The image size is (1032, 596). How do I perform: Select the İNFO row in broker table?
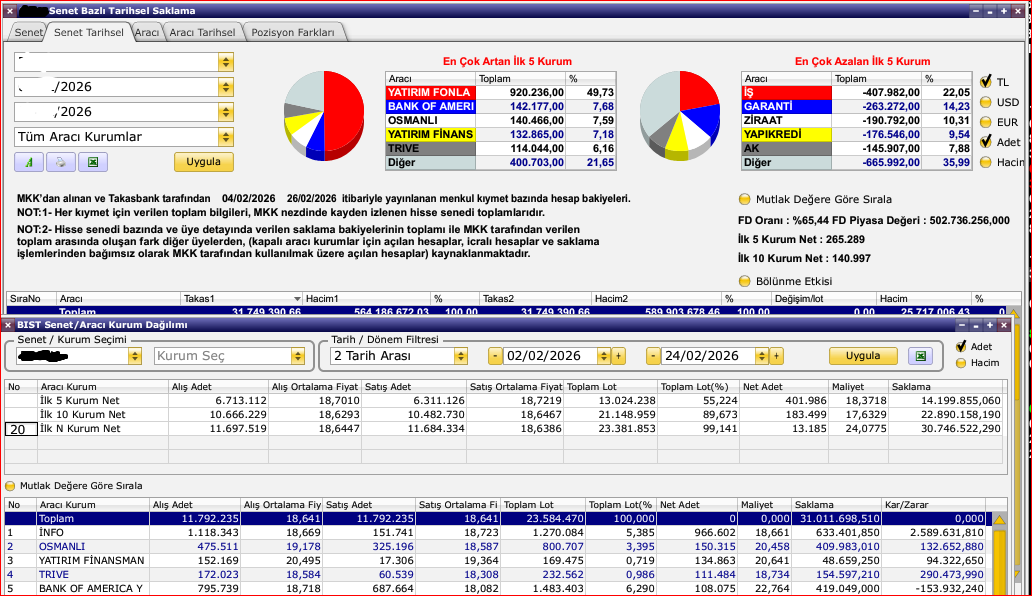tap(499, 532)
